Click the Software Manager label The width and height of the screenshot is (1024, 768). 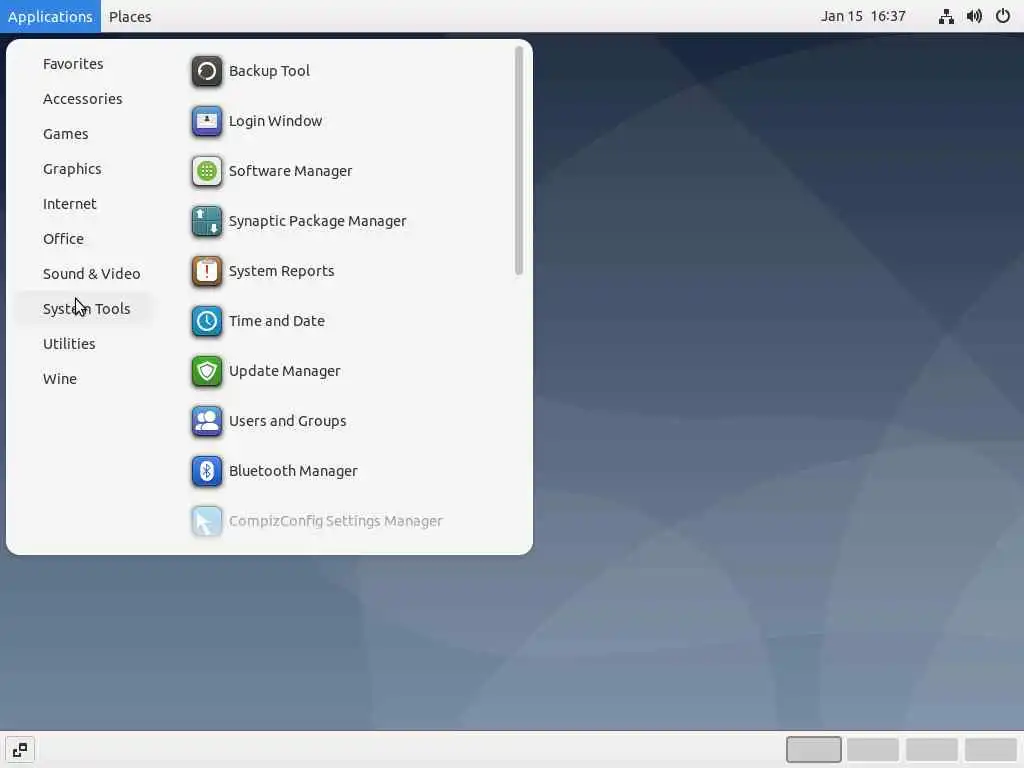(x=290, y=171)
